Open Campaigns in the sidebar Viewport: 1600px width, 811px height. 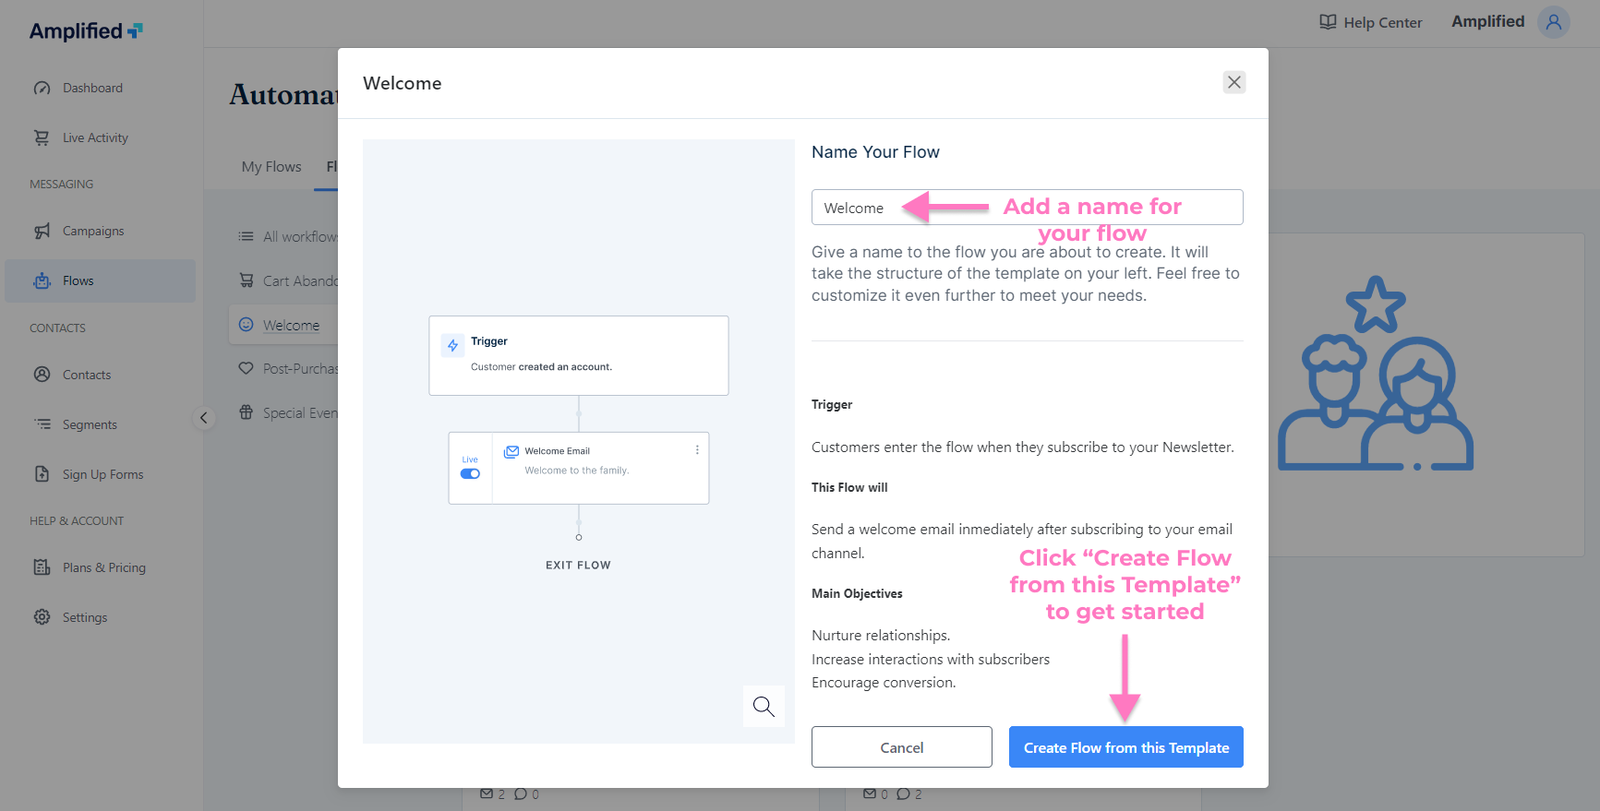pos(93,231)
